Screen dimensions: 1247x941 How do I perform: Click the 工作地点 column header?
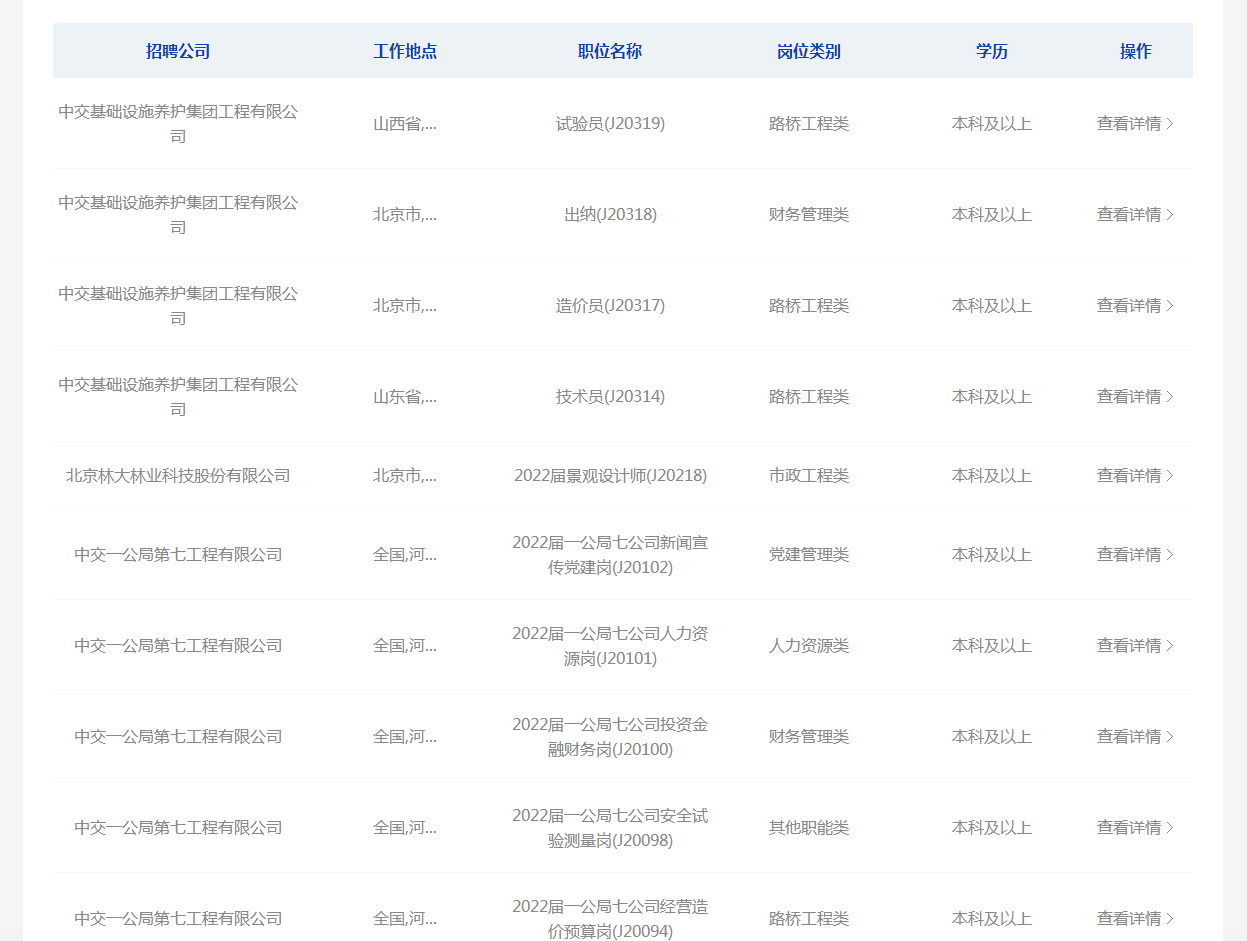(x=405, y=52)
